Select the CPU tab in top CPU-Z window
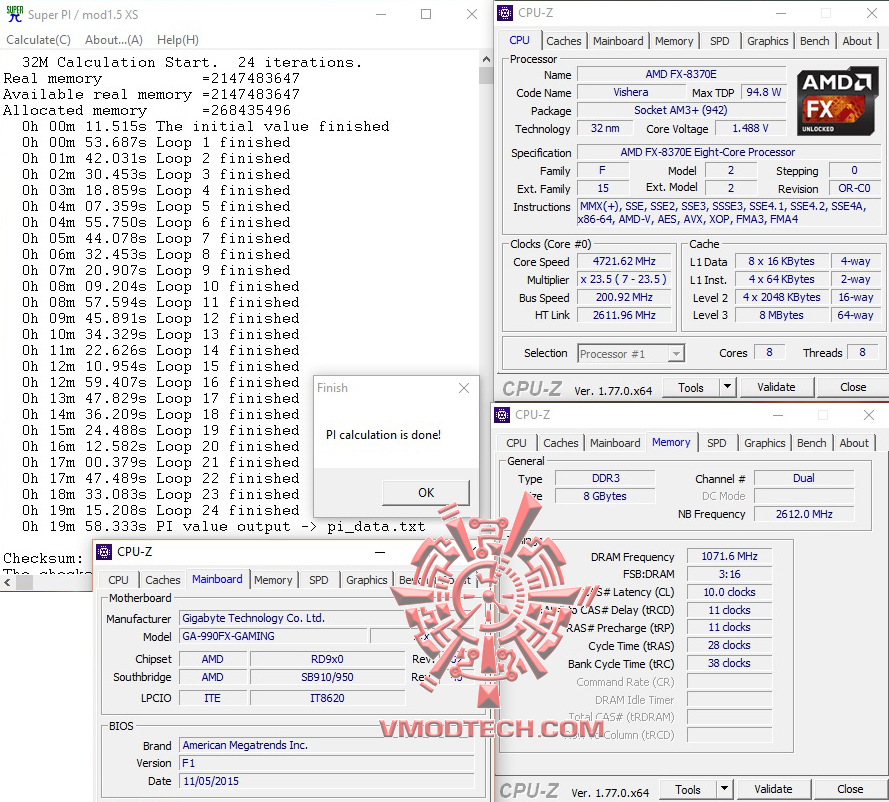 [519, 40]
